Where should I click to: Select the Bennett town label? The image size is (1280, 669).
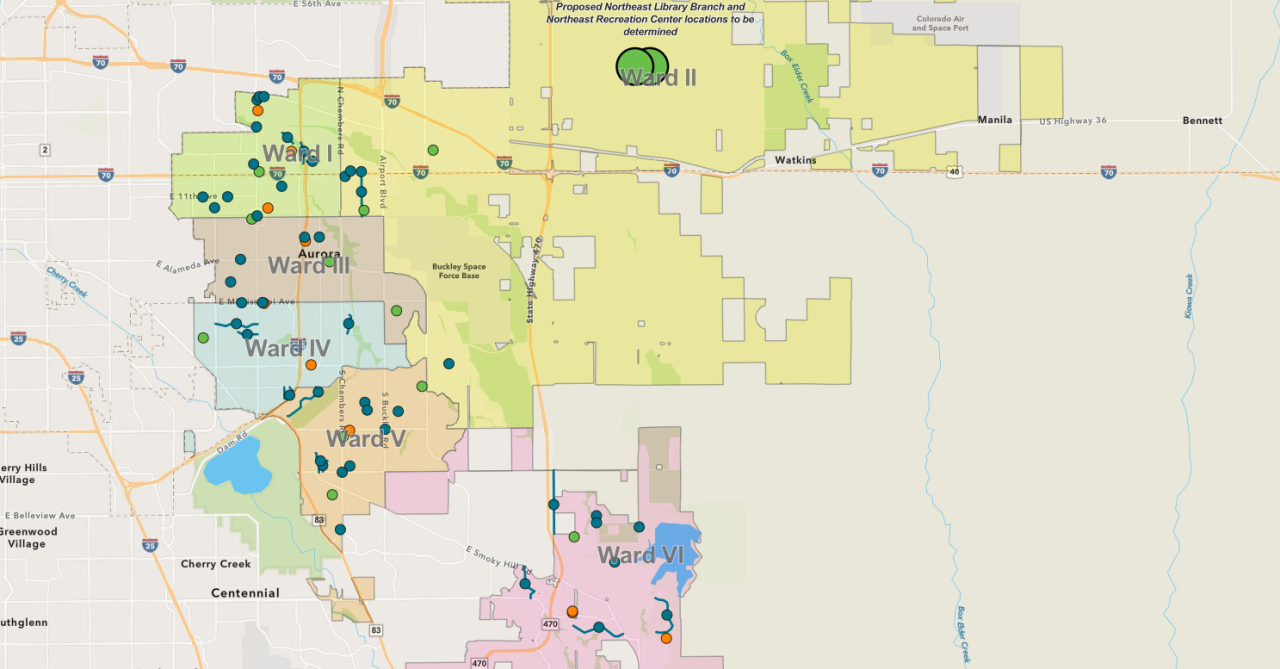click(x=1202, y=120)
